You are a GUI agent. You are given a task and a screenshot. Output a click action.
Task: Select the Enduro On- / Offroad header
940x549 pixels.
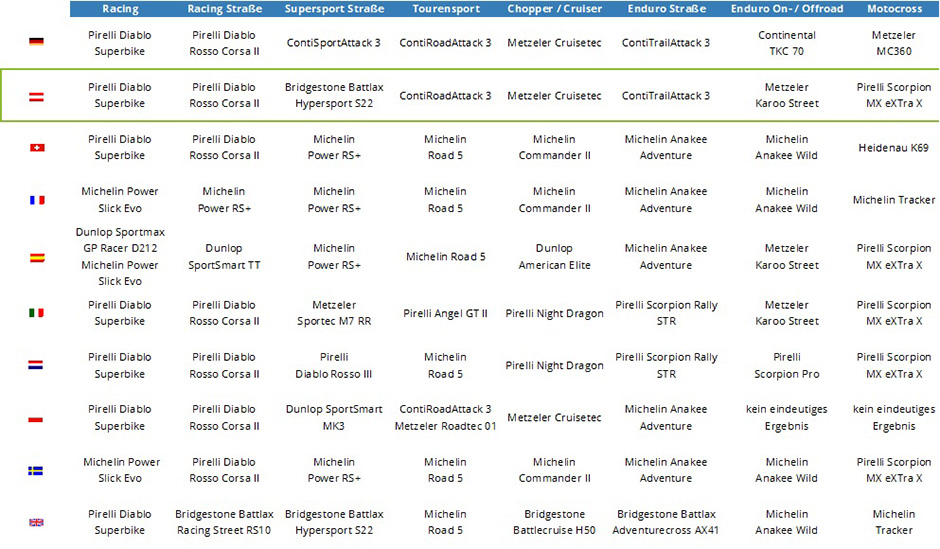click(x=787, y=9)
